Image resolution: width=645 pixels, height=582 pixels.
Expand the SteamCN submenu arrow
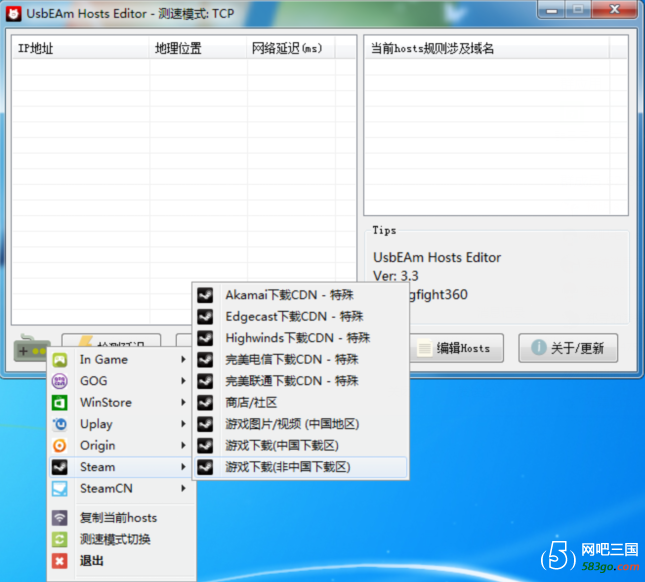coord(183,488)
